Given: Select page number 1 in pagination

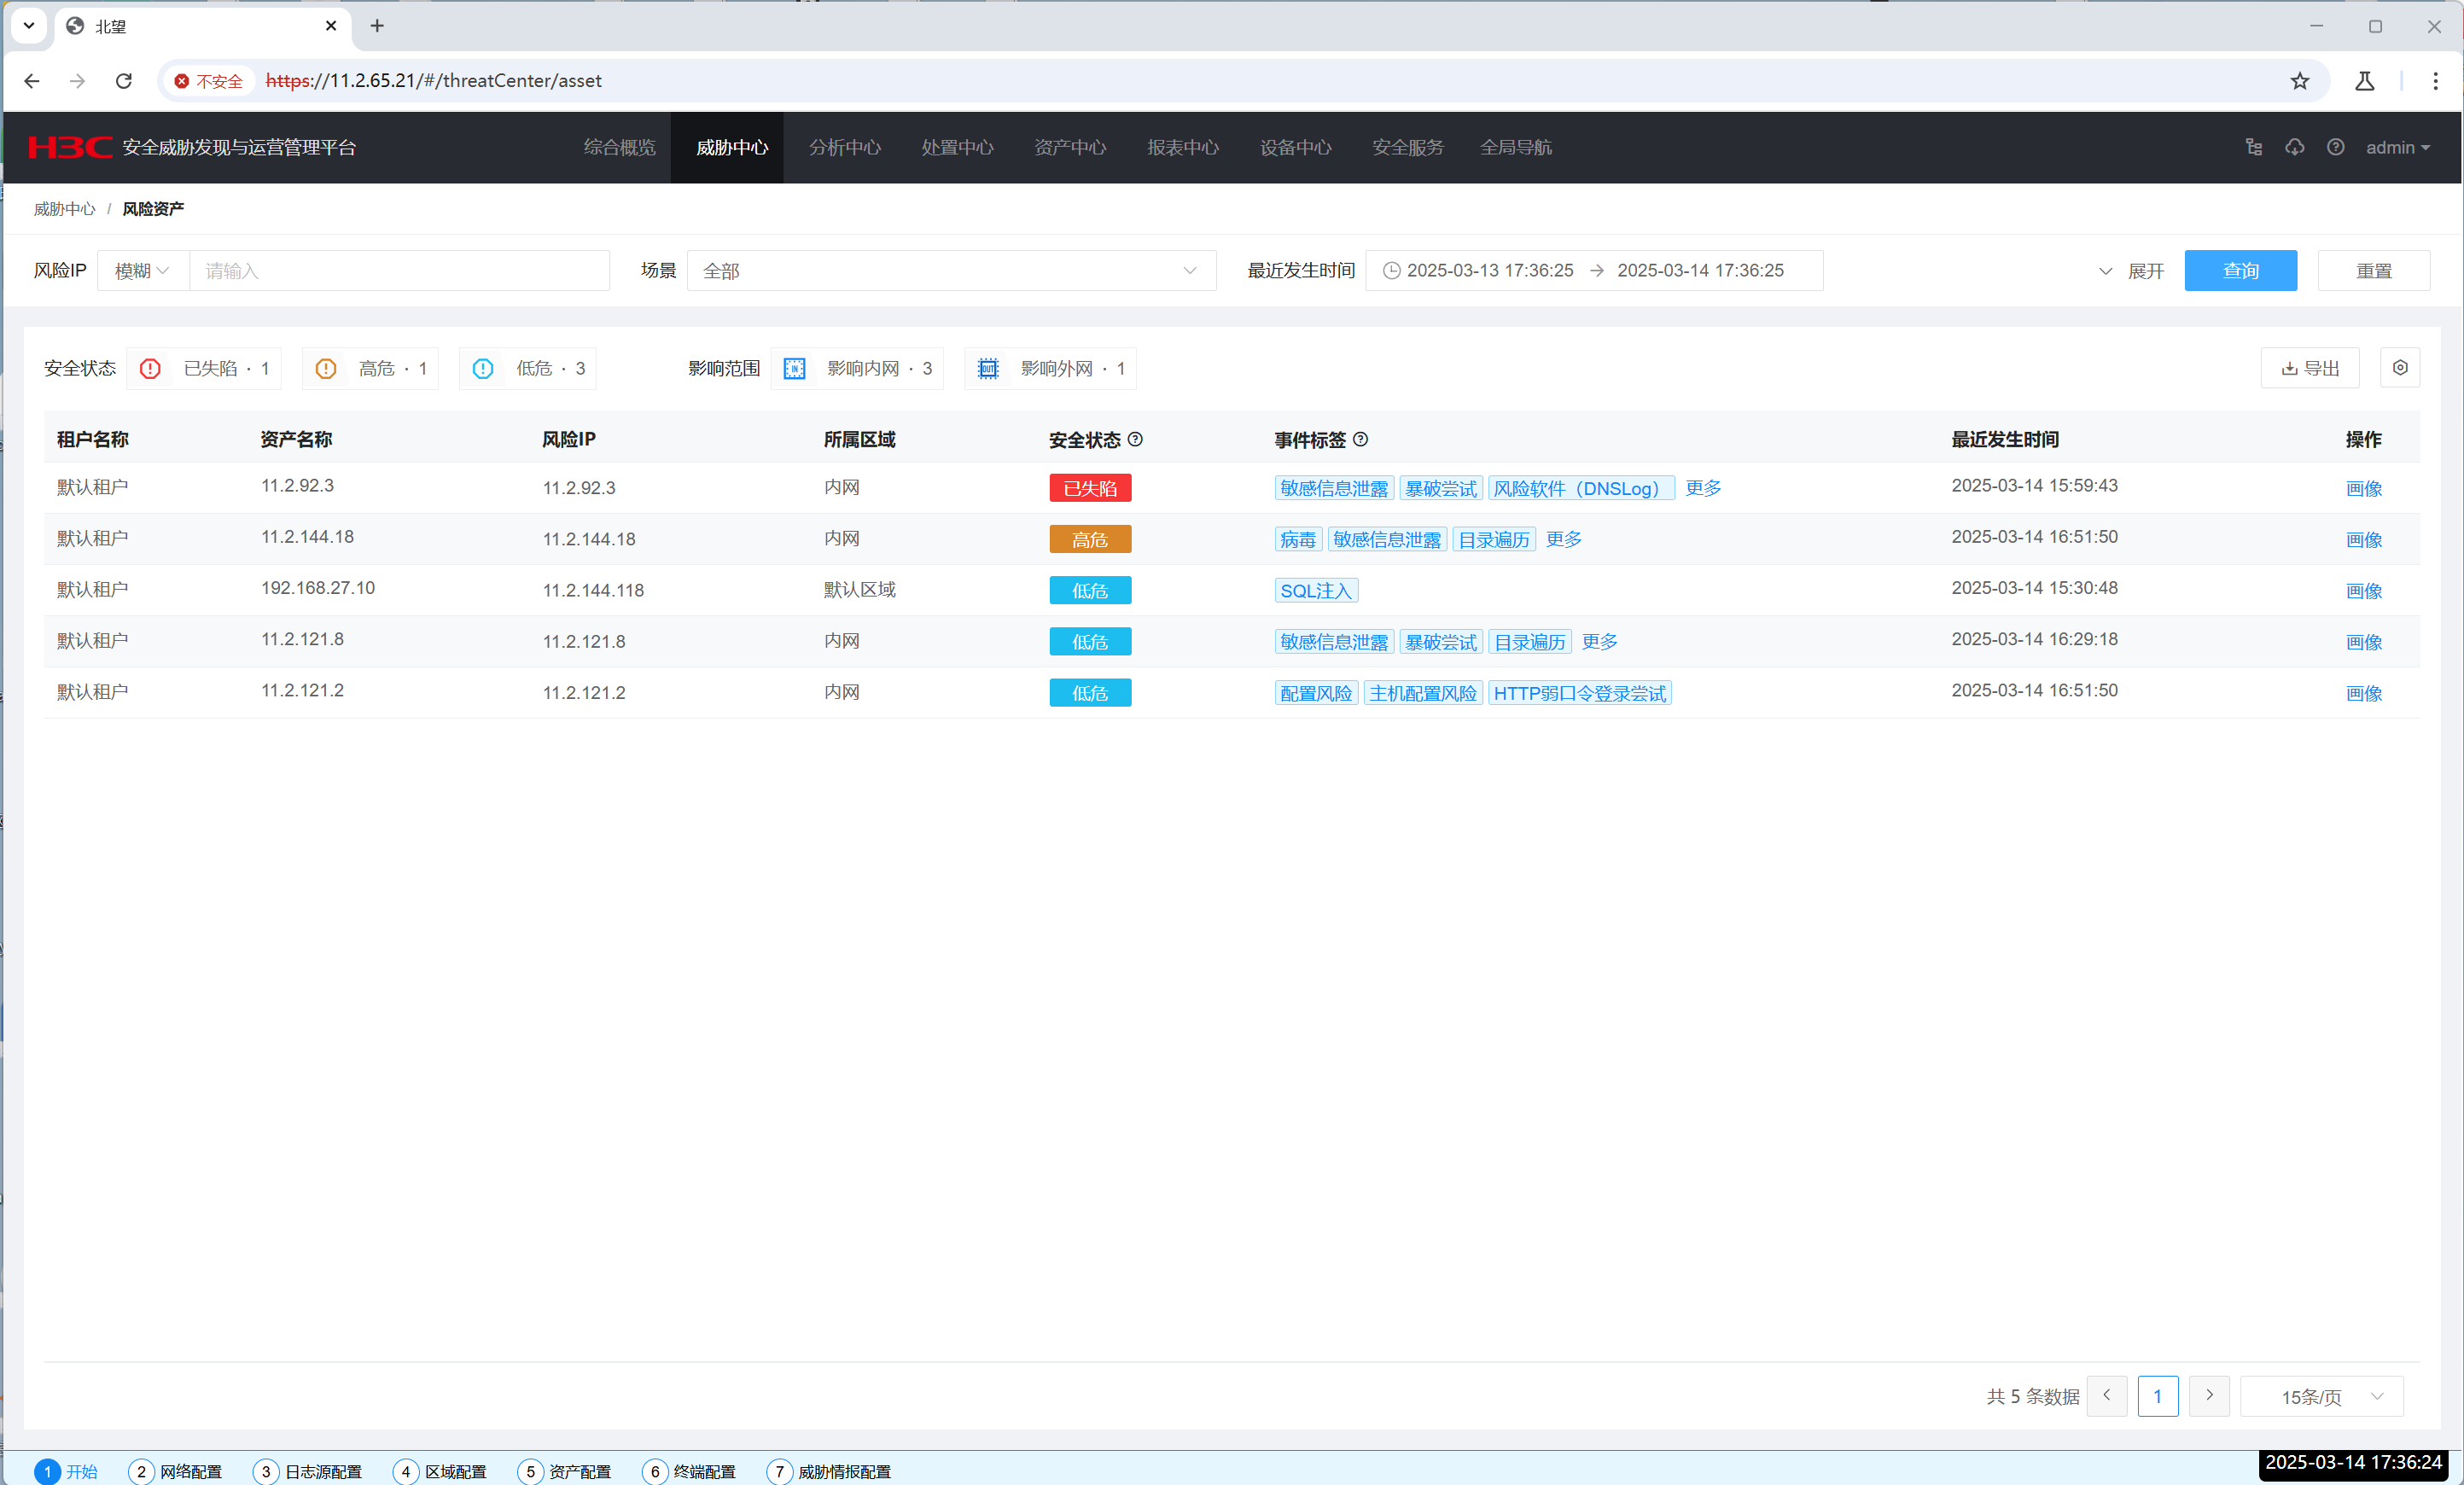Looking at the screenshot, I should 2157,1396.
